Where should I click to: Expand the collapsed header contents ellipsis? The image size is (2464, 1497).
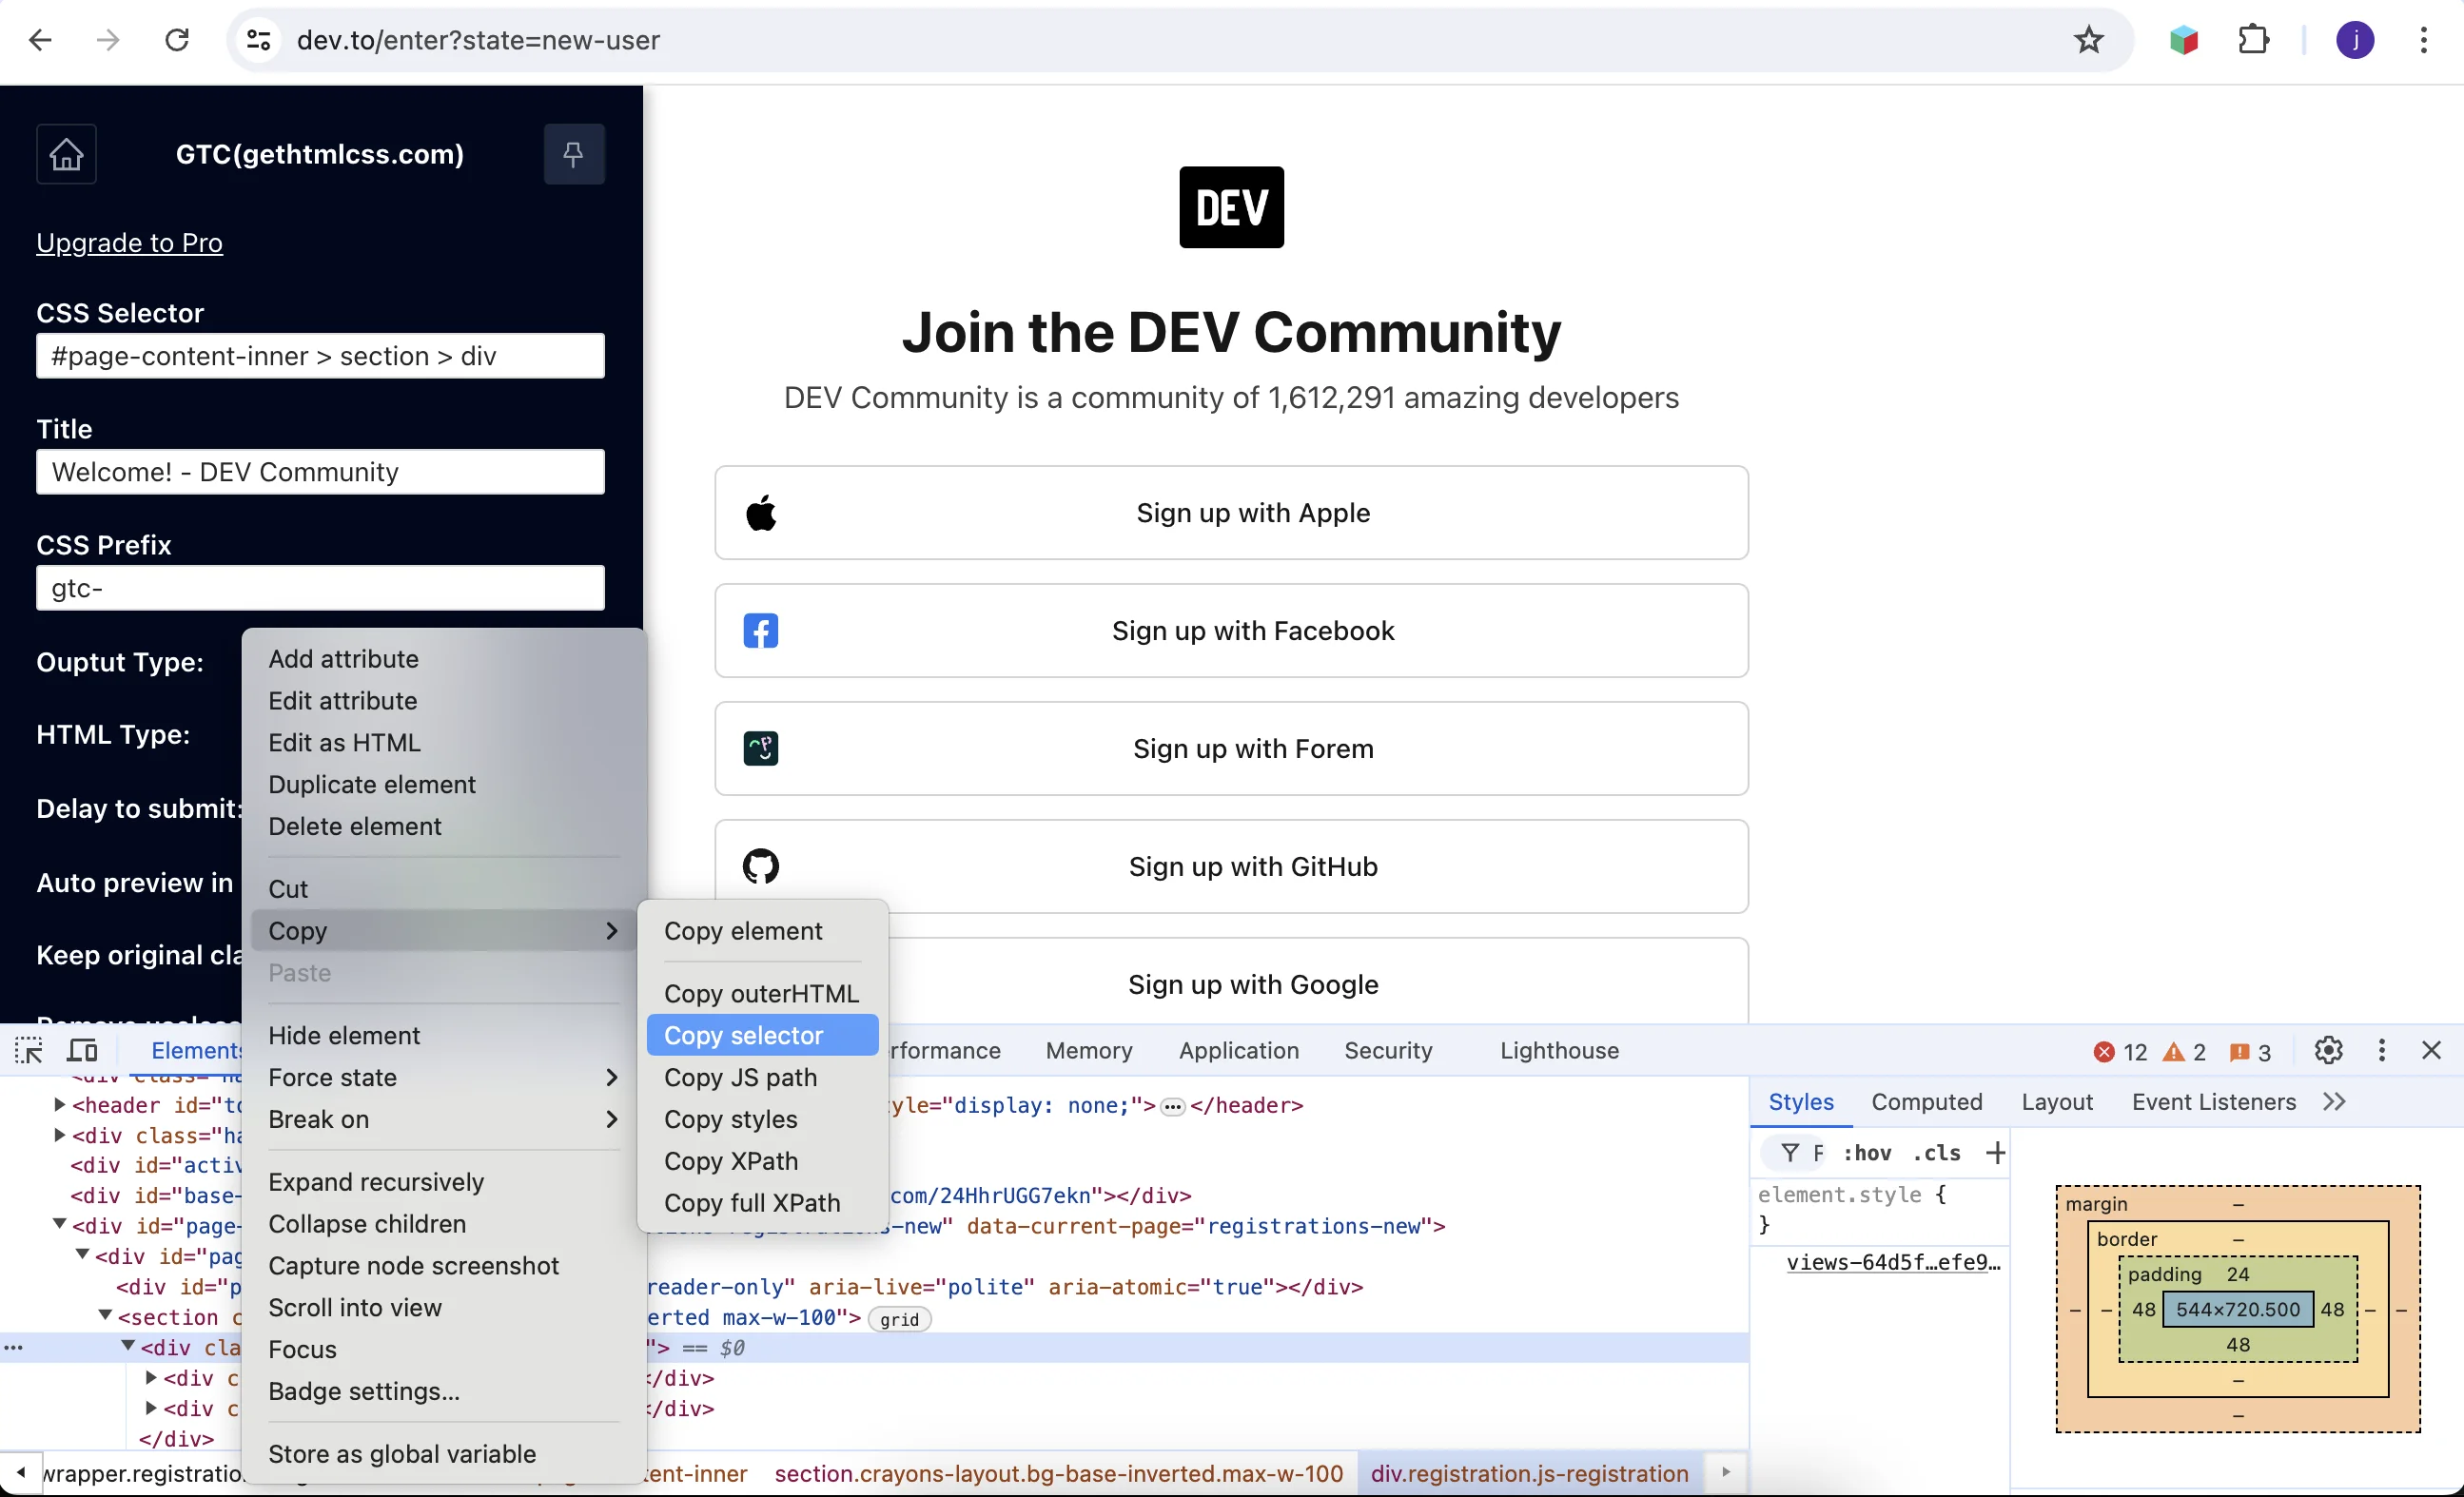click(x=1173, y=1106)
